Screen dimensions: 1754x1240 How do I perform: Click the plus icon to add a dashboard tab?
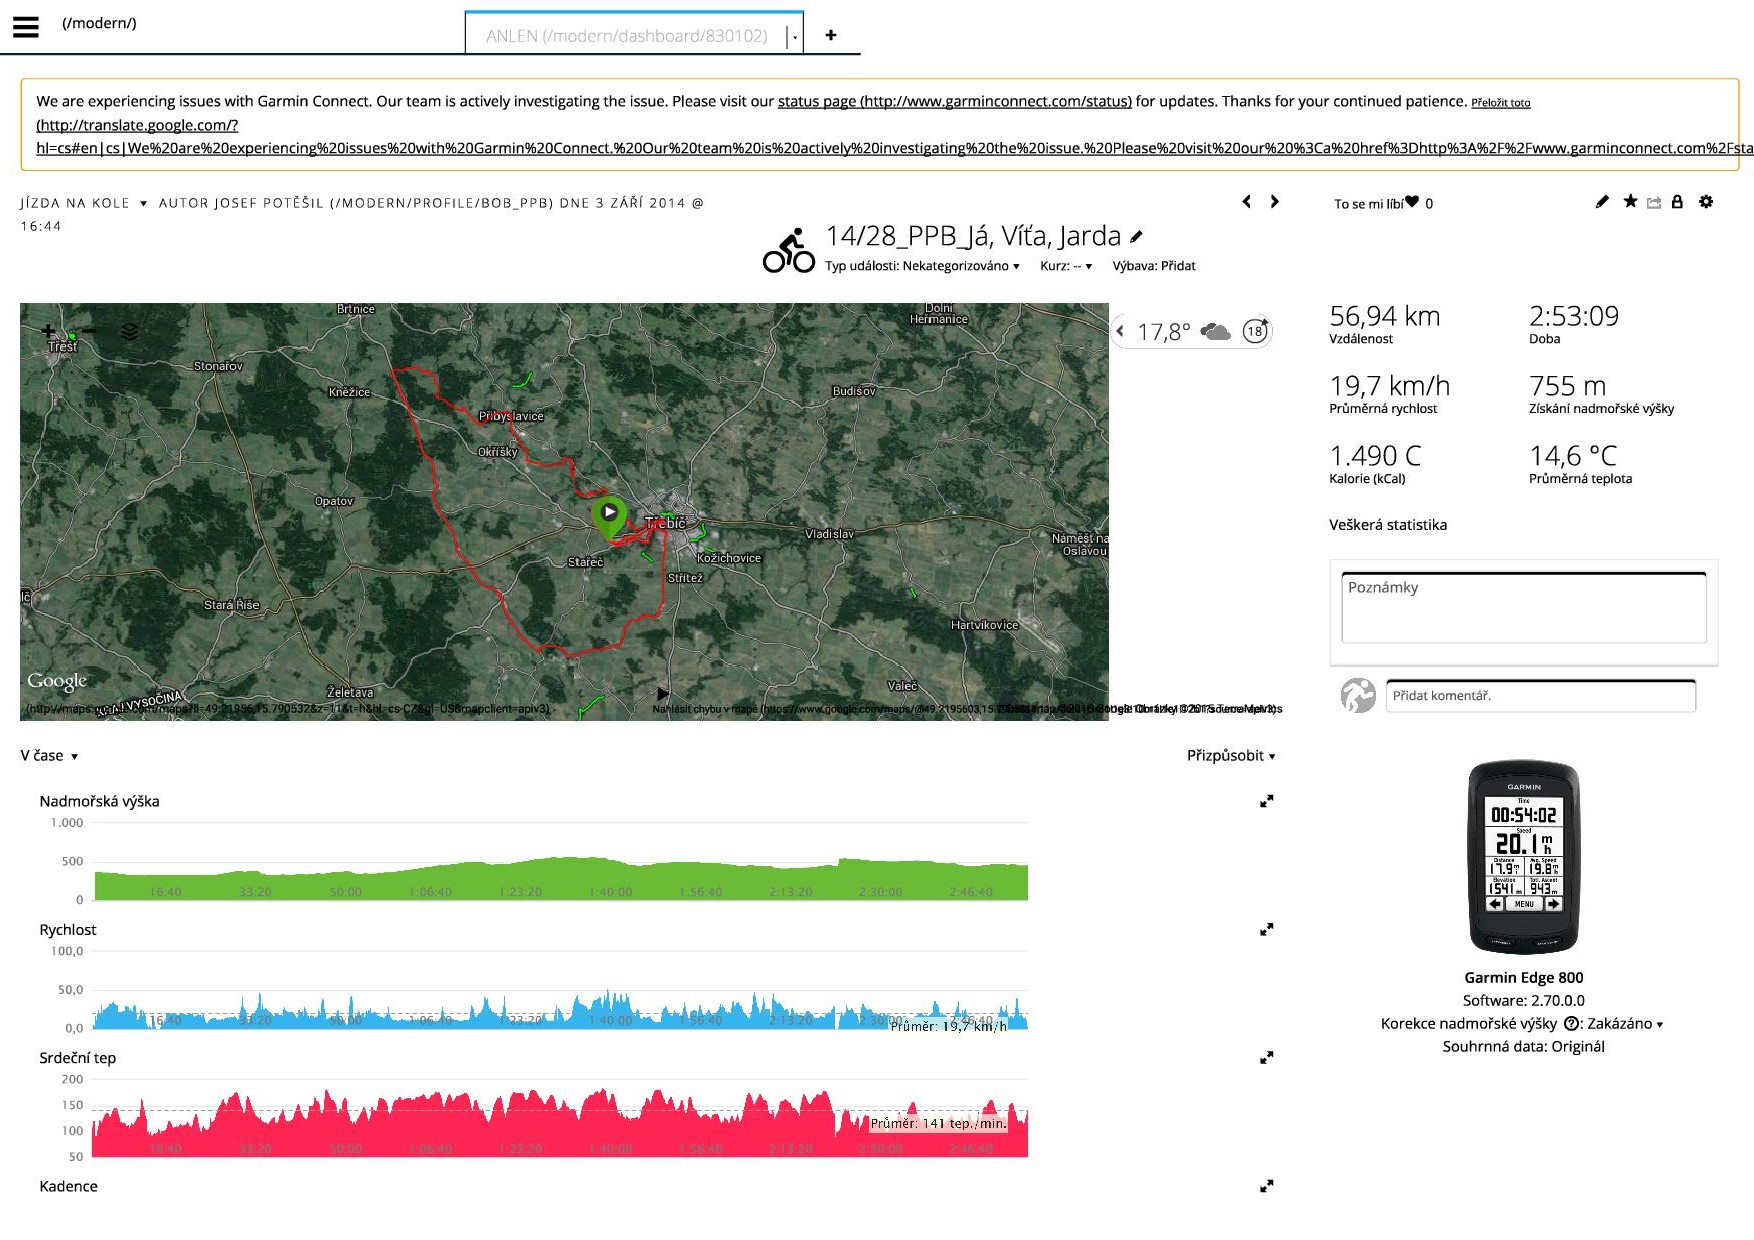tap(830, 35)
